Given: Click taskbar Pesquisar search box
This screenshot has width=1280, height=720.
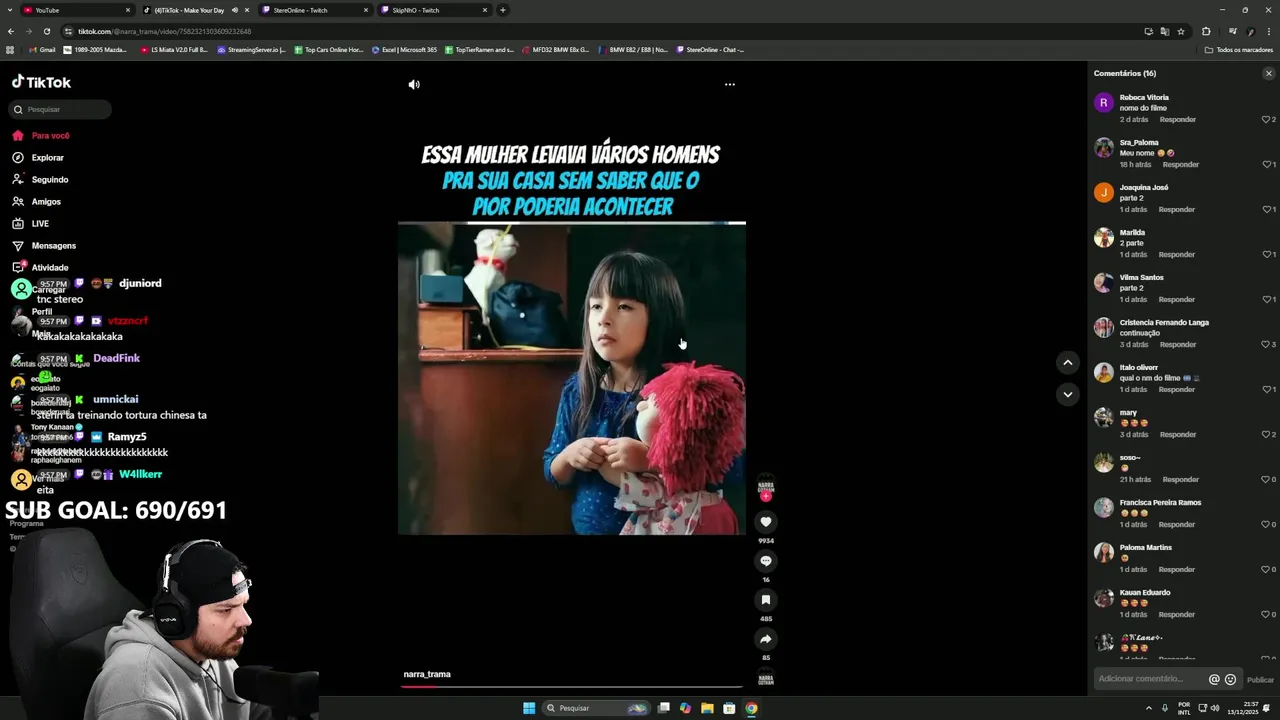Looking at the screenshot, I should pyautogui.click(x=596, y=708).
